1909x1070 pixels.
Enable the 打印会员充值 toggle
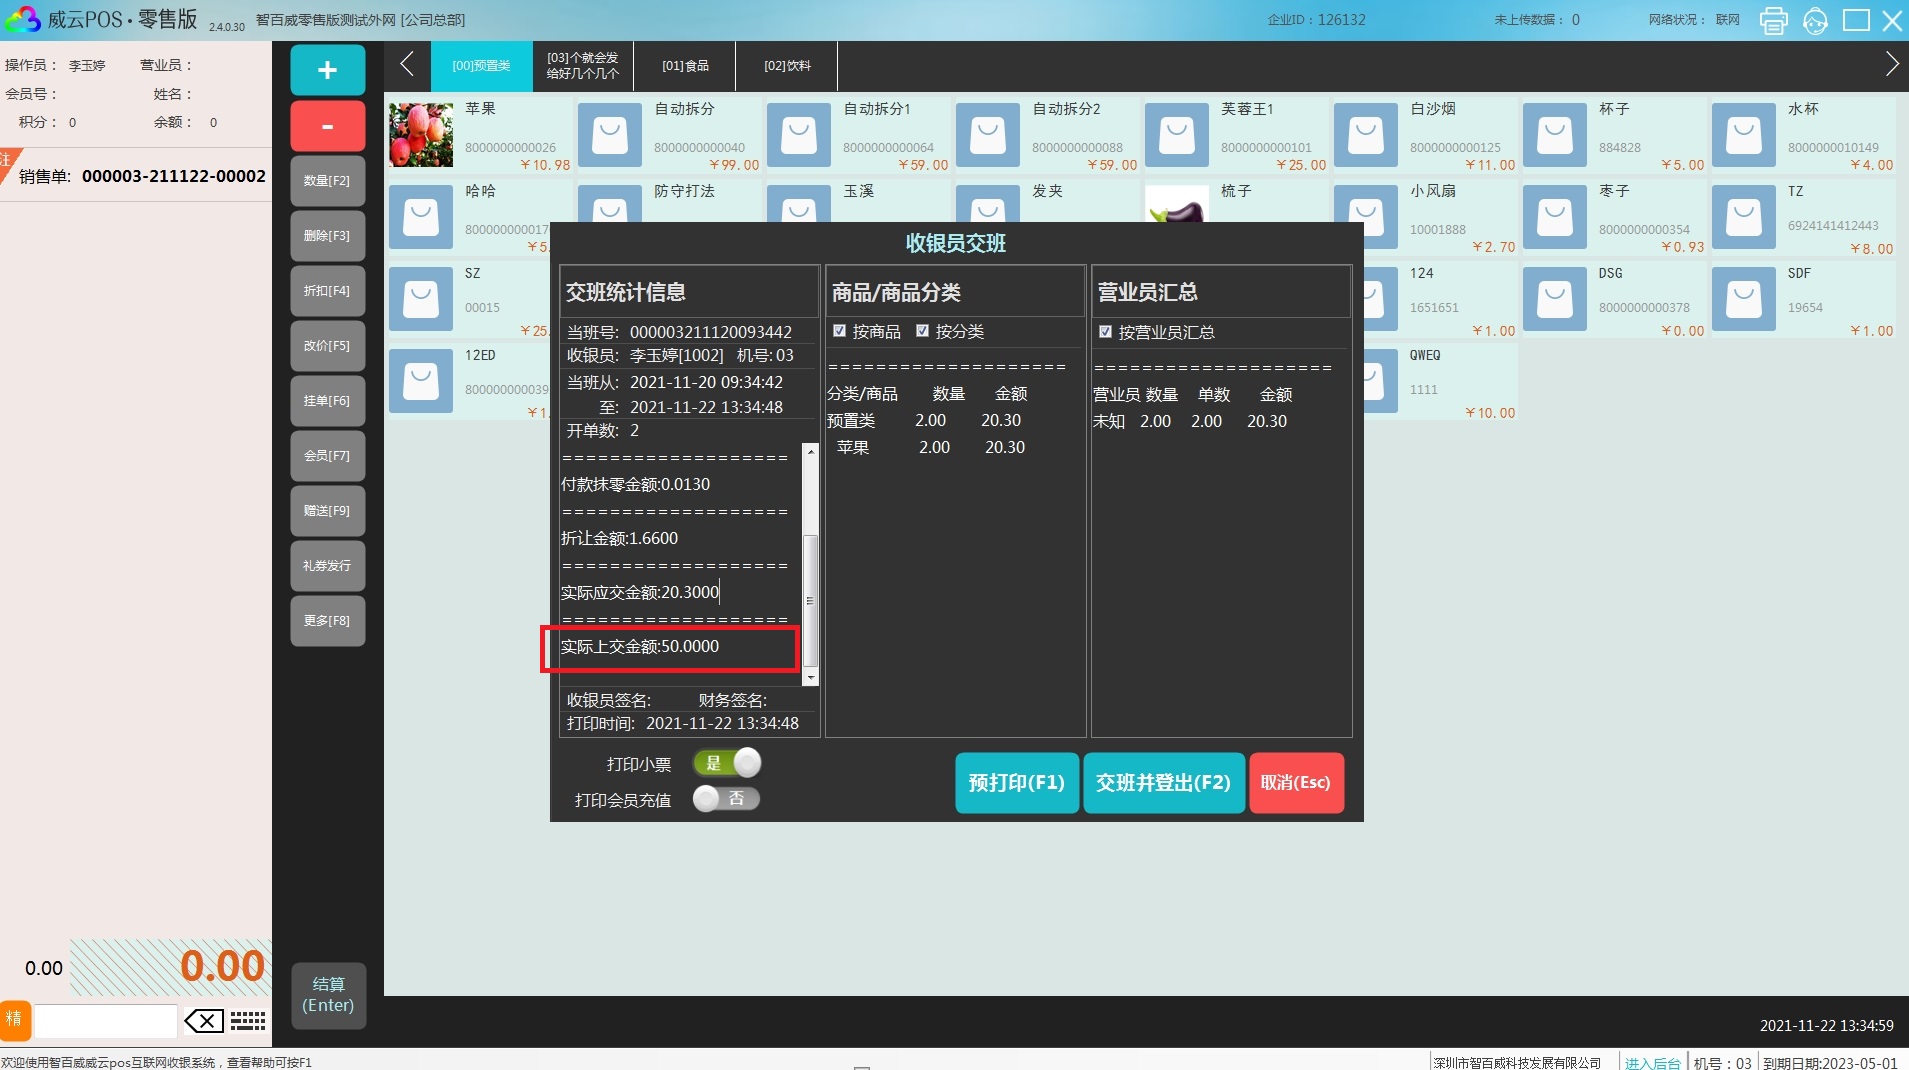click(727, 798)
